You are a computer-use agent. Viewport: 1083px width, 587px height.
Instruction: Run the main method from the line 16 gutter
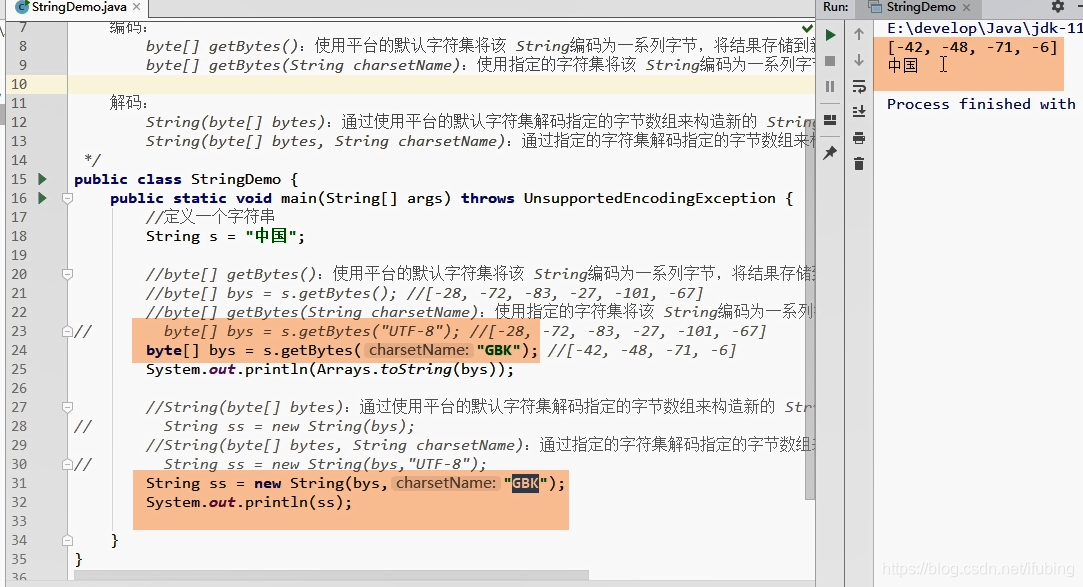coord(42,198)
